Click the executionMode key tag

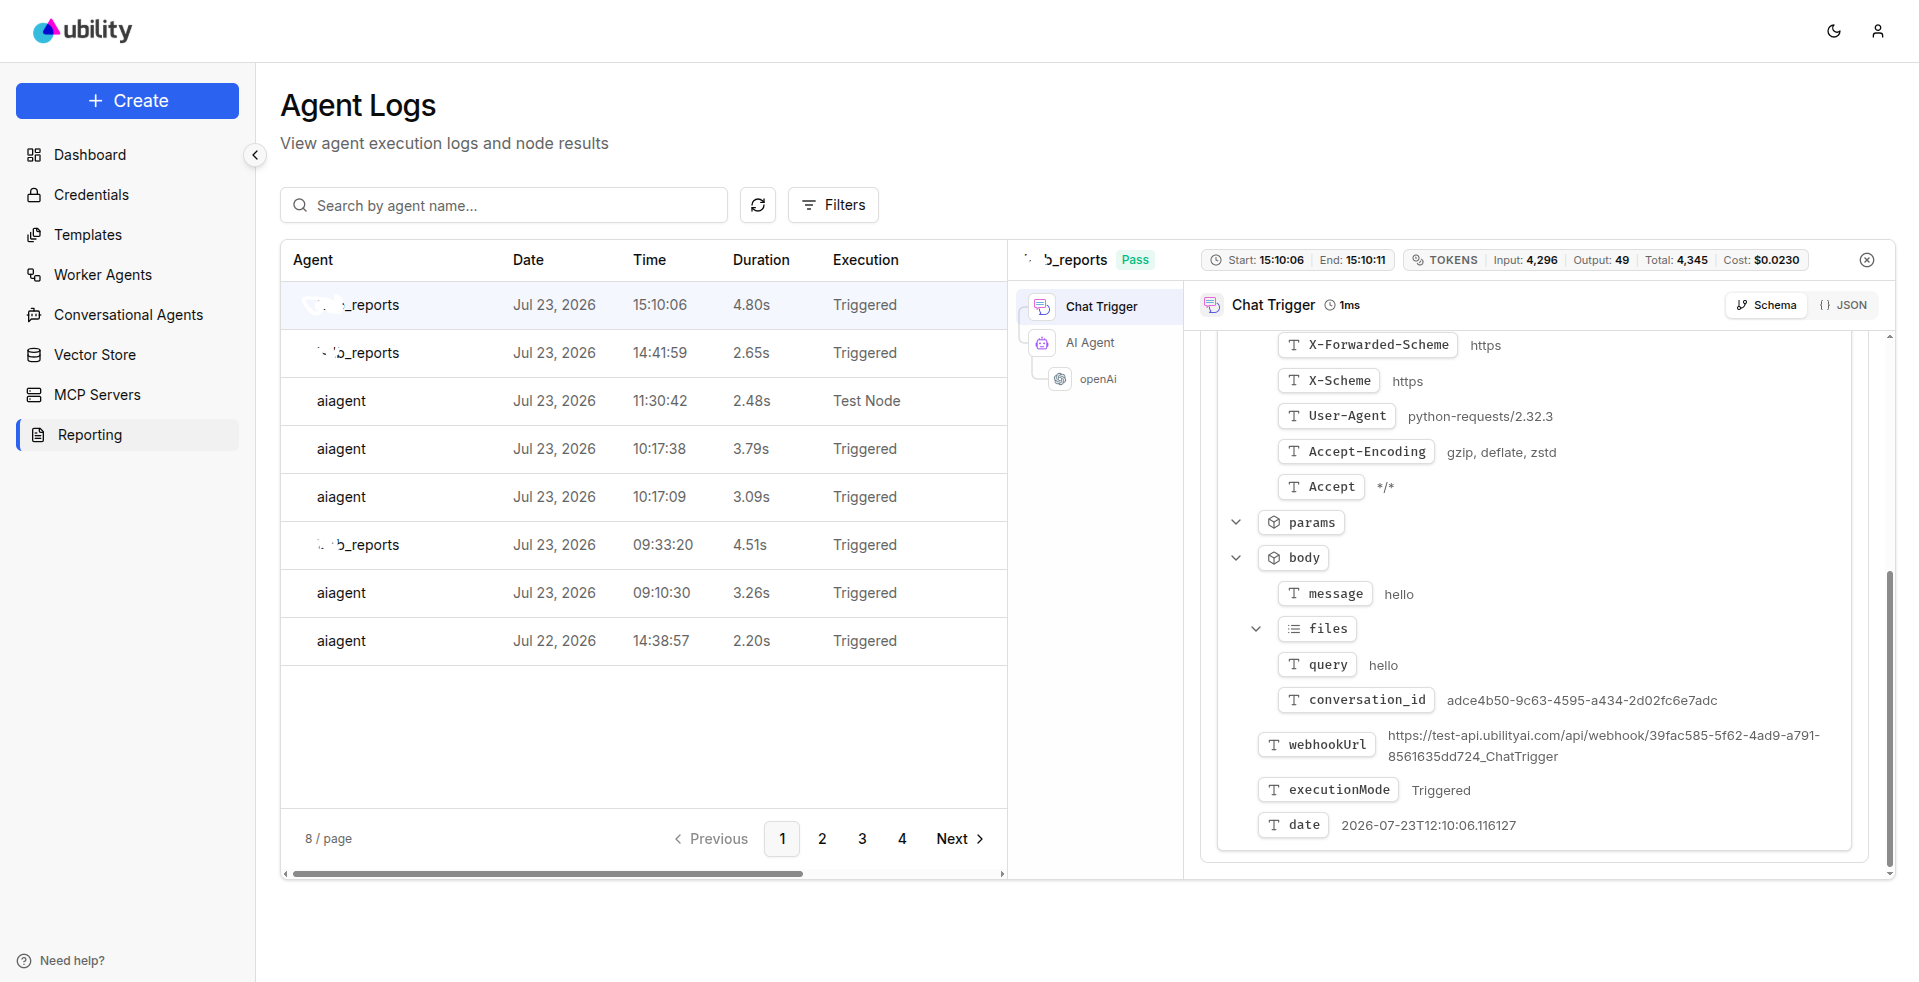[x=1328, y=790]
